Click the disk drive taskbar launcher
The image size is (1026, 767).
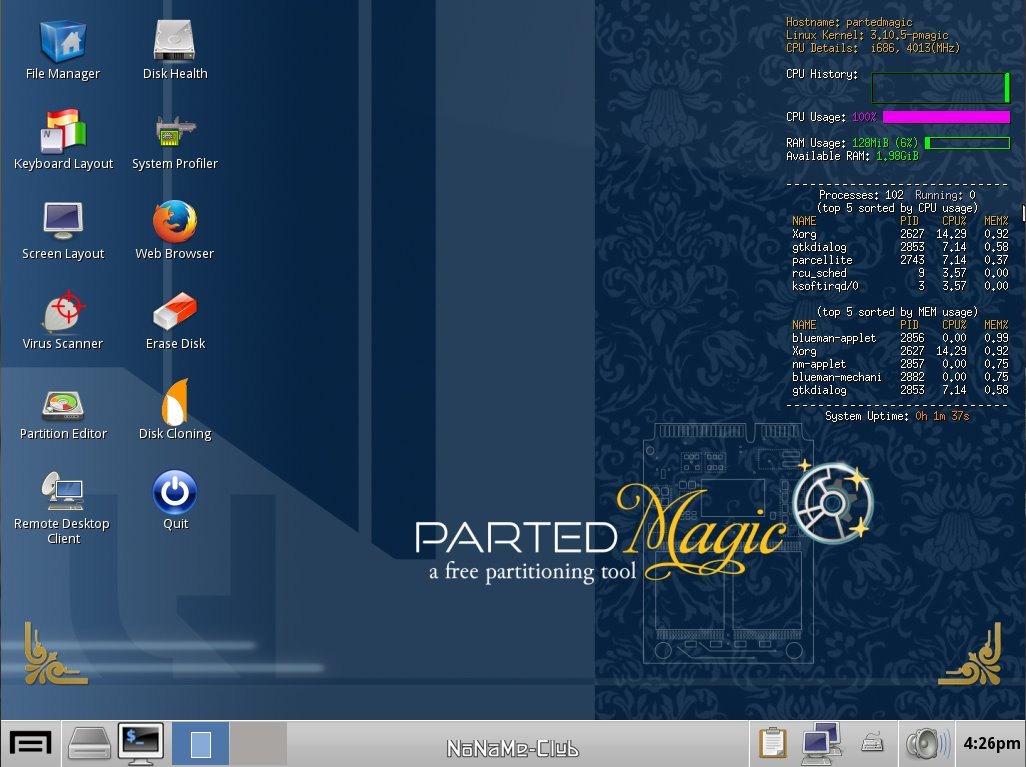(89, 744)
